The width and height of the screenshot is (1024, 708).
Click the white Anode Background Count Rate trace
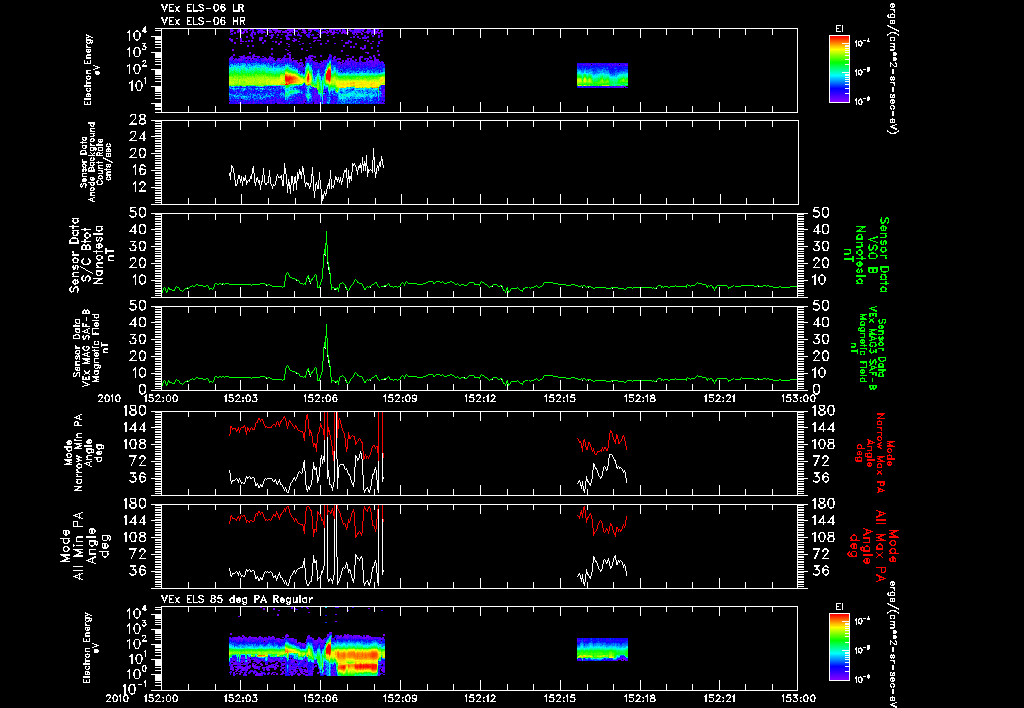tap(307, 175)
